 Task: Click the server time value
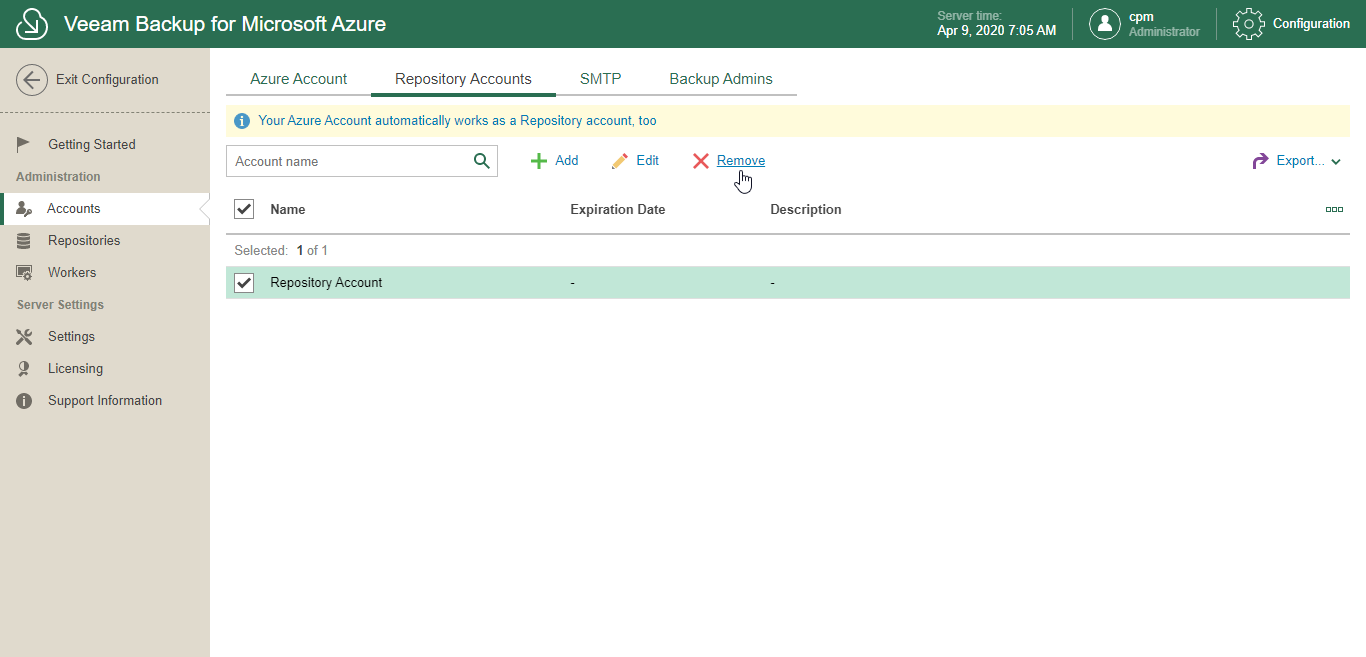[996, 31]
